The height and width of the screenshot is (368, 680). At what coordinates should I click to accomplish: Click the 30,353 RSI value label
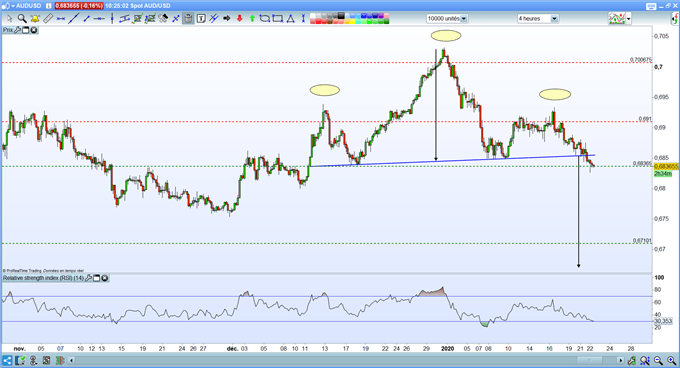663,321
